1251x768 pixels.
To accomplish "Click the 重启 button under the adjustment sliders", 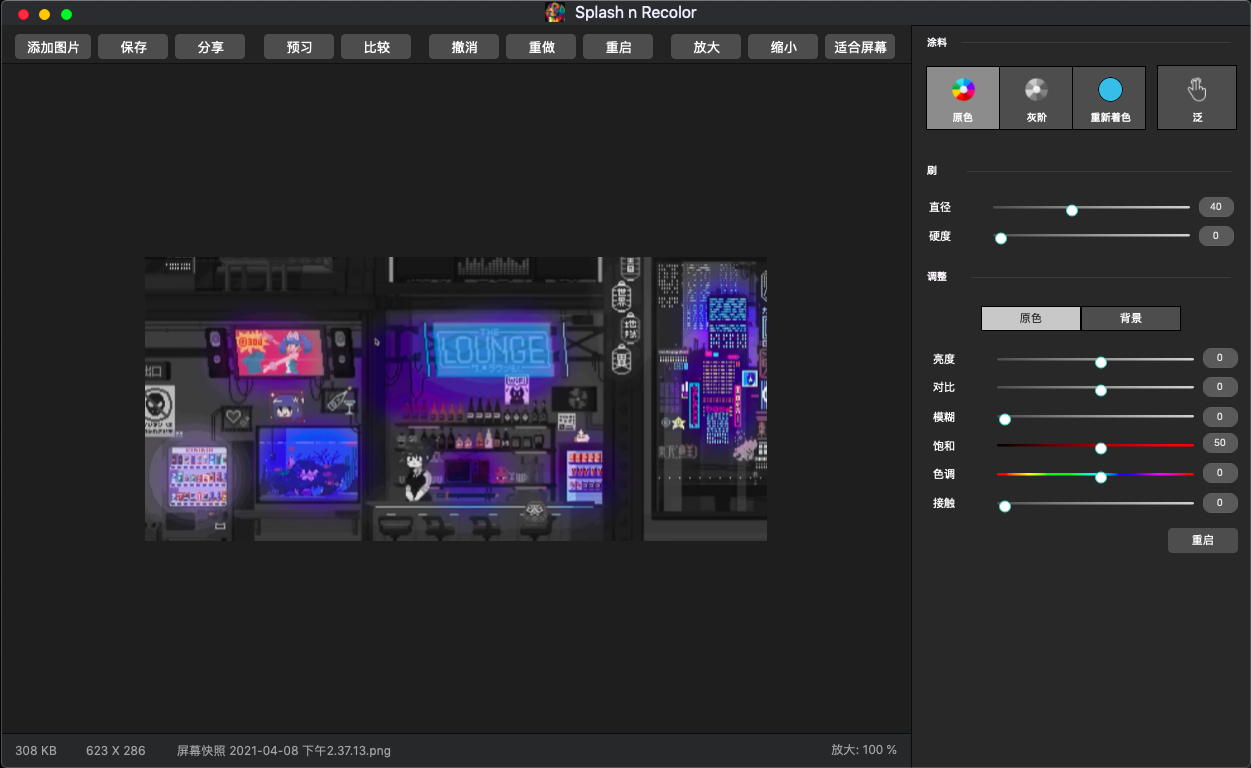I will (x=1203, y=540).
